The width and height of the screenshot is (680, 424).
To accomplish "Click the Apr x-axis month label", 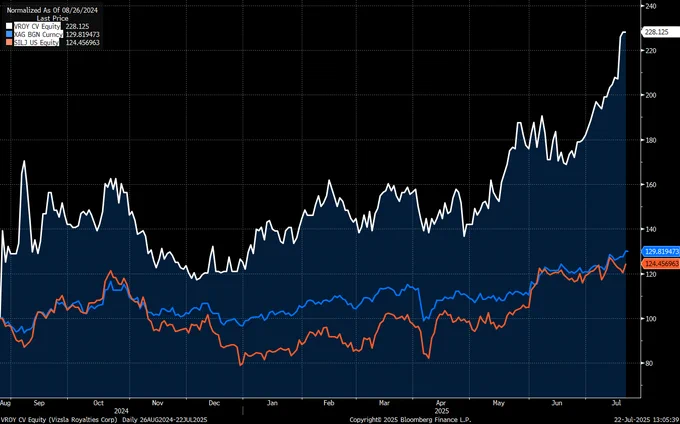I will click(x=440, y=403).
